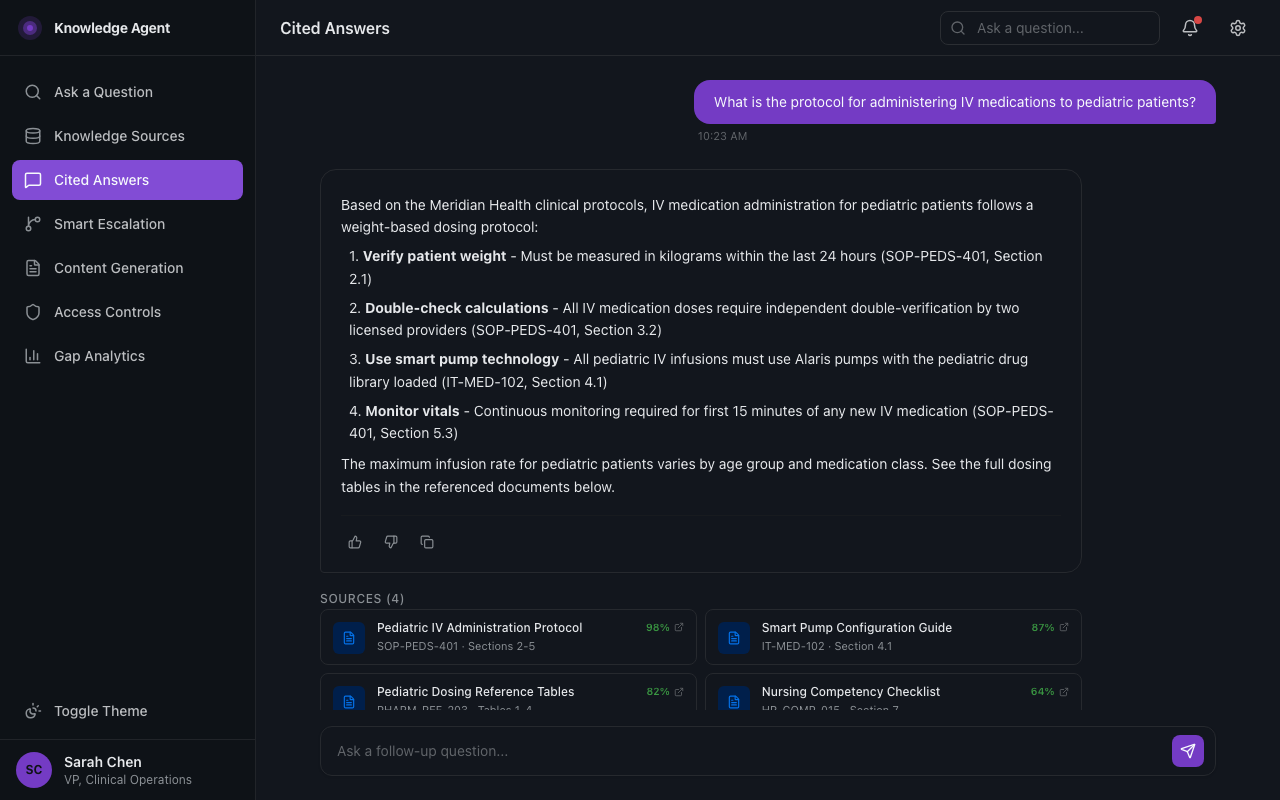Click the follow-up question input field
The height and width of the screenshot is (800, 1280).
click(700, 751)
